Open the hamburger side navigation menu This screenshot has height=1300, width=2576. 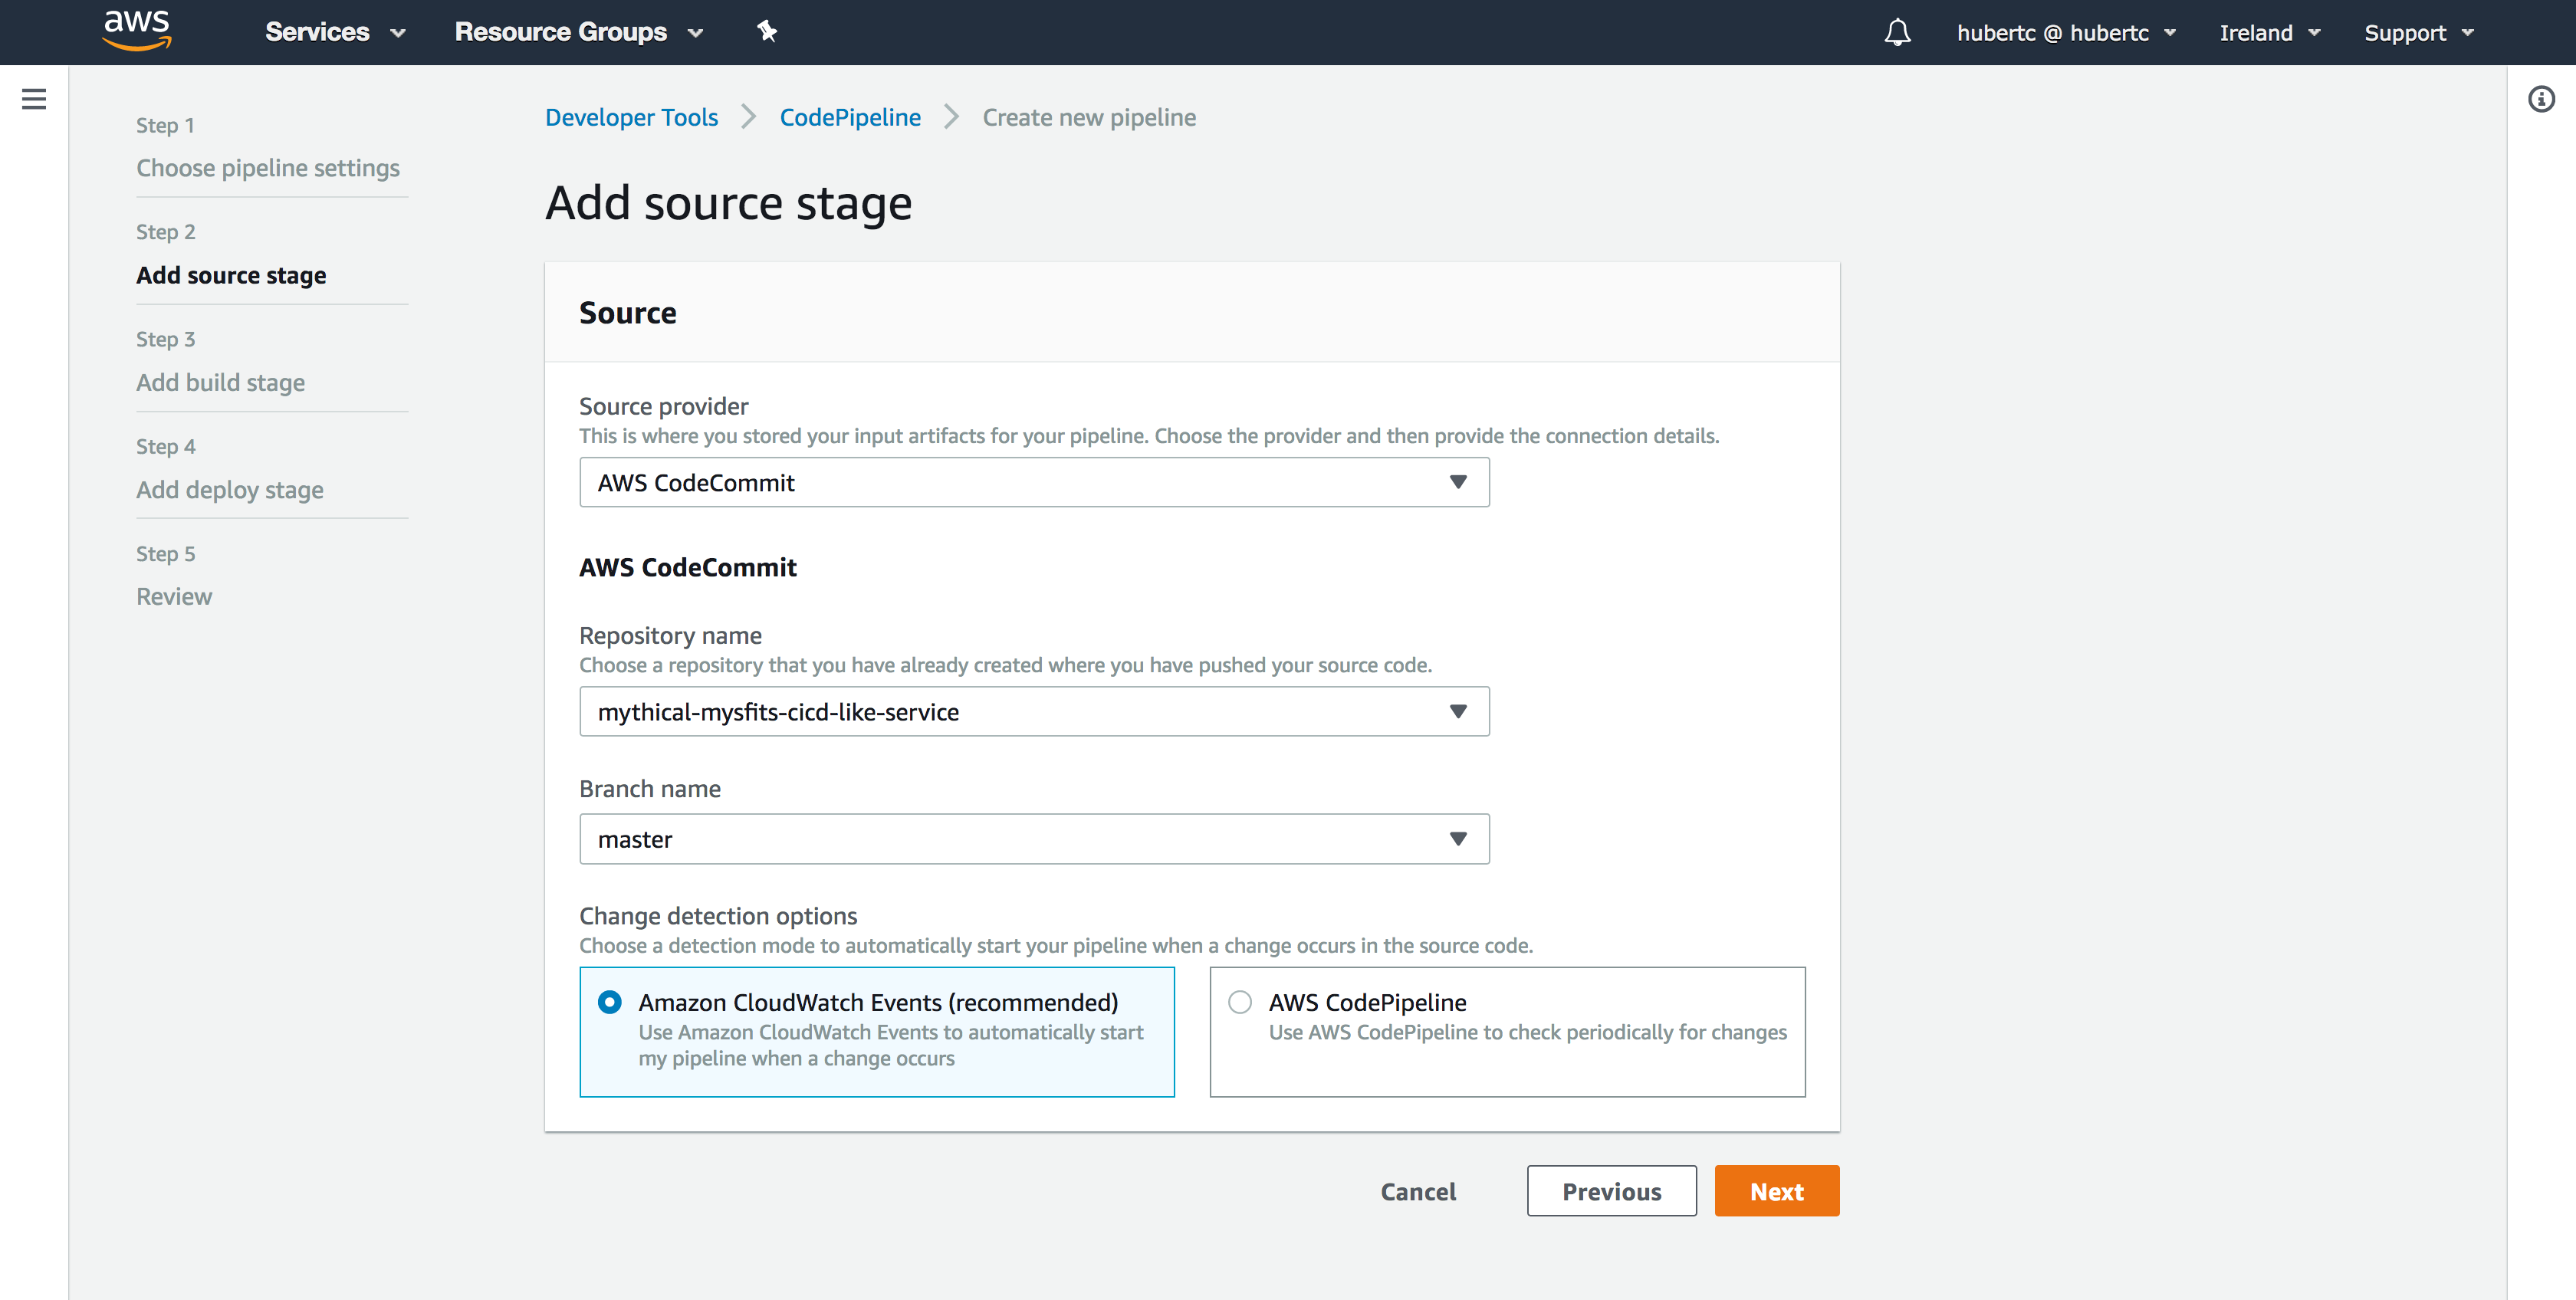pyautogui.click(x=34, y=99)
